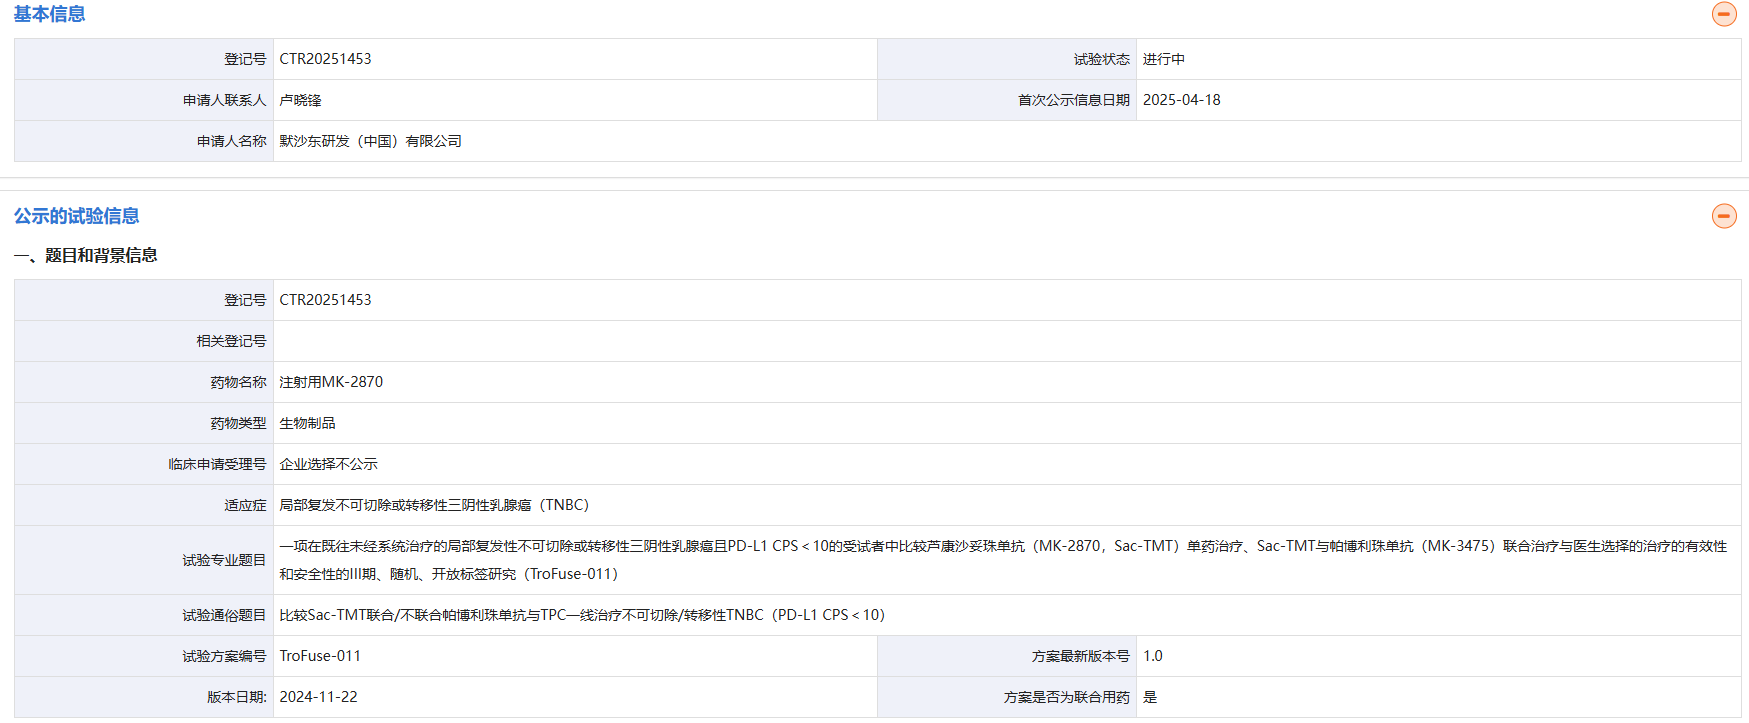Viewport: 1749px width, 723px height.
Task: Select the 试验通俗题目 text about Sac-TMT
Action: pyautogui.click(x=582, y=615)
